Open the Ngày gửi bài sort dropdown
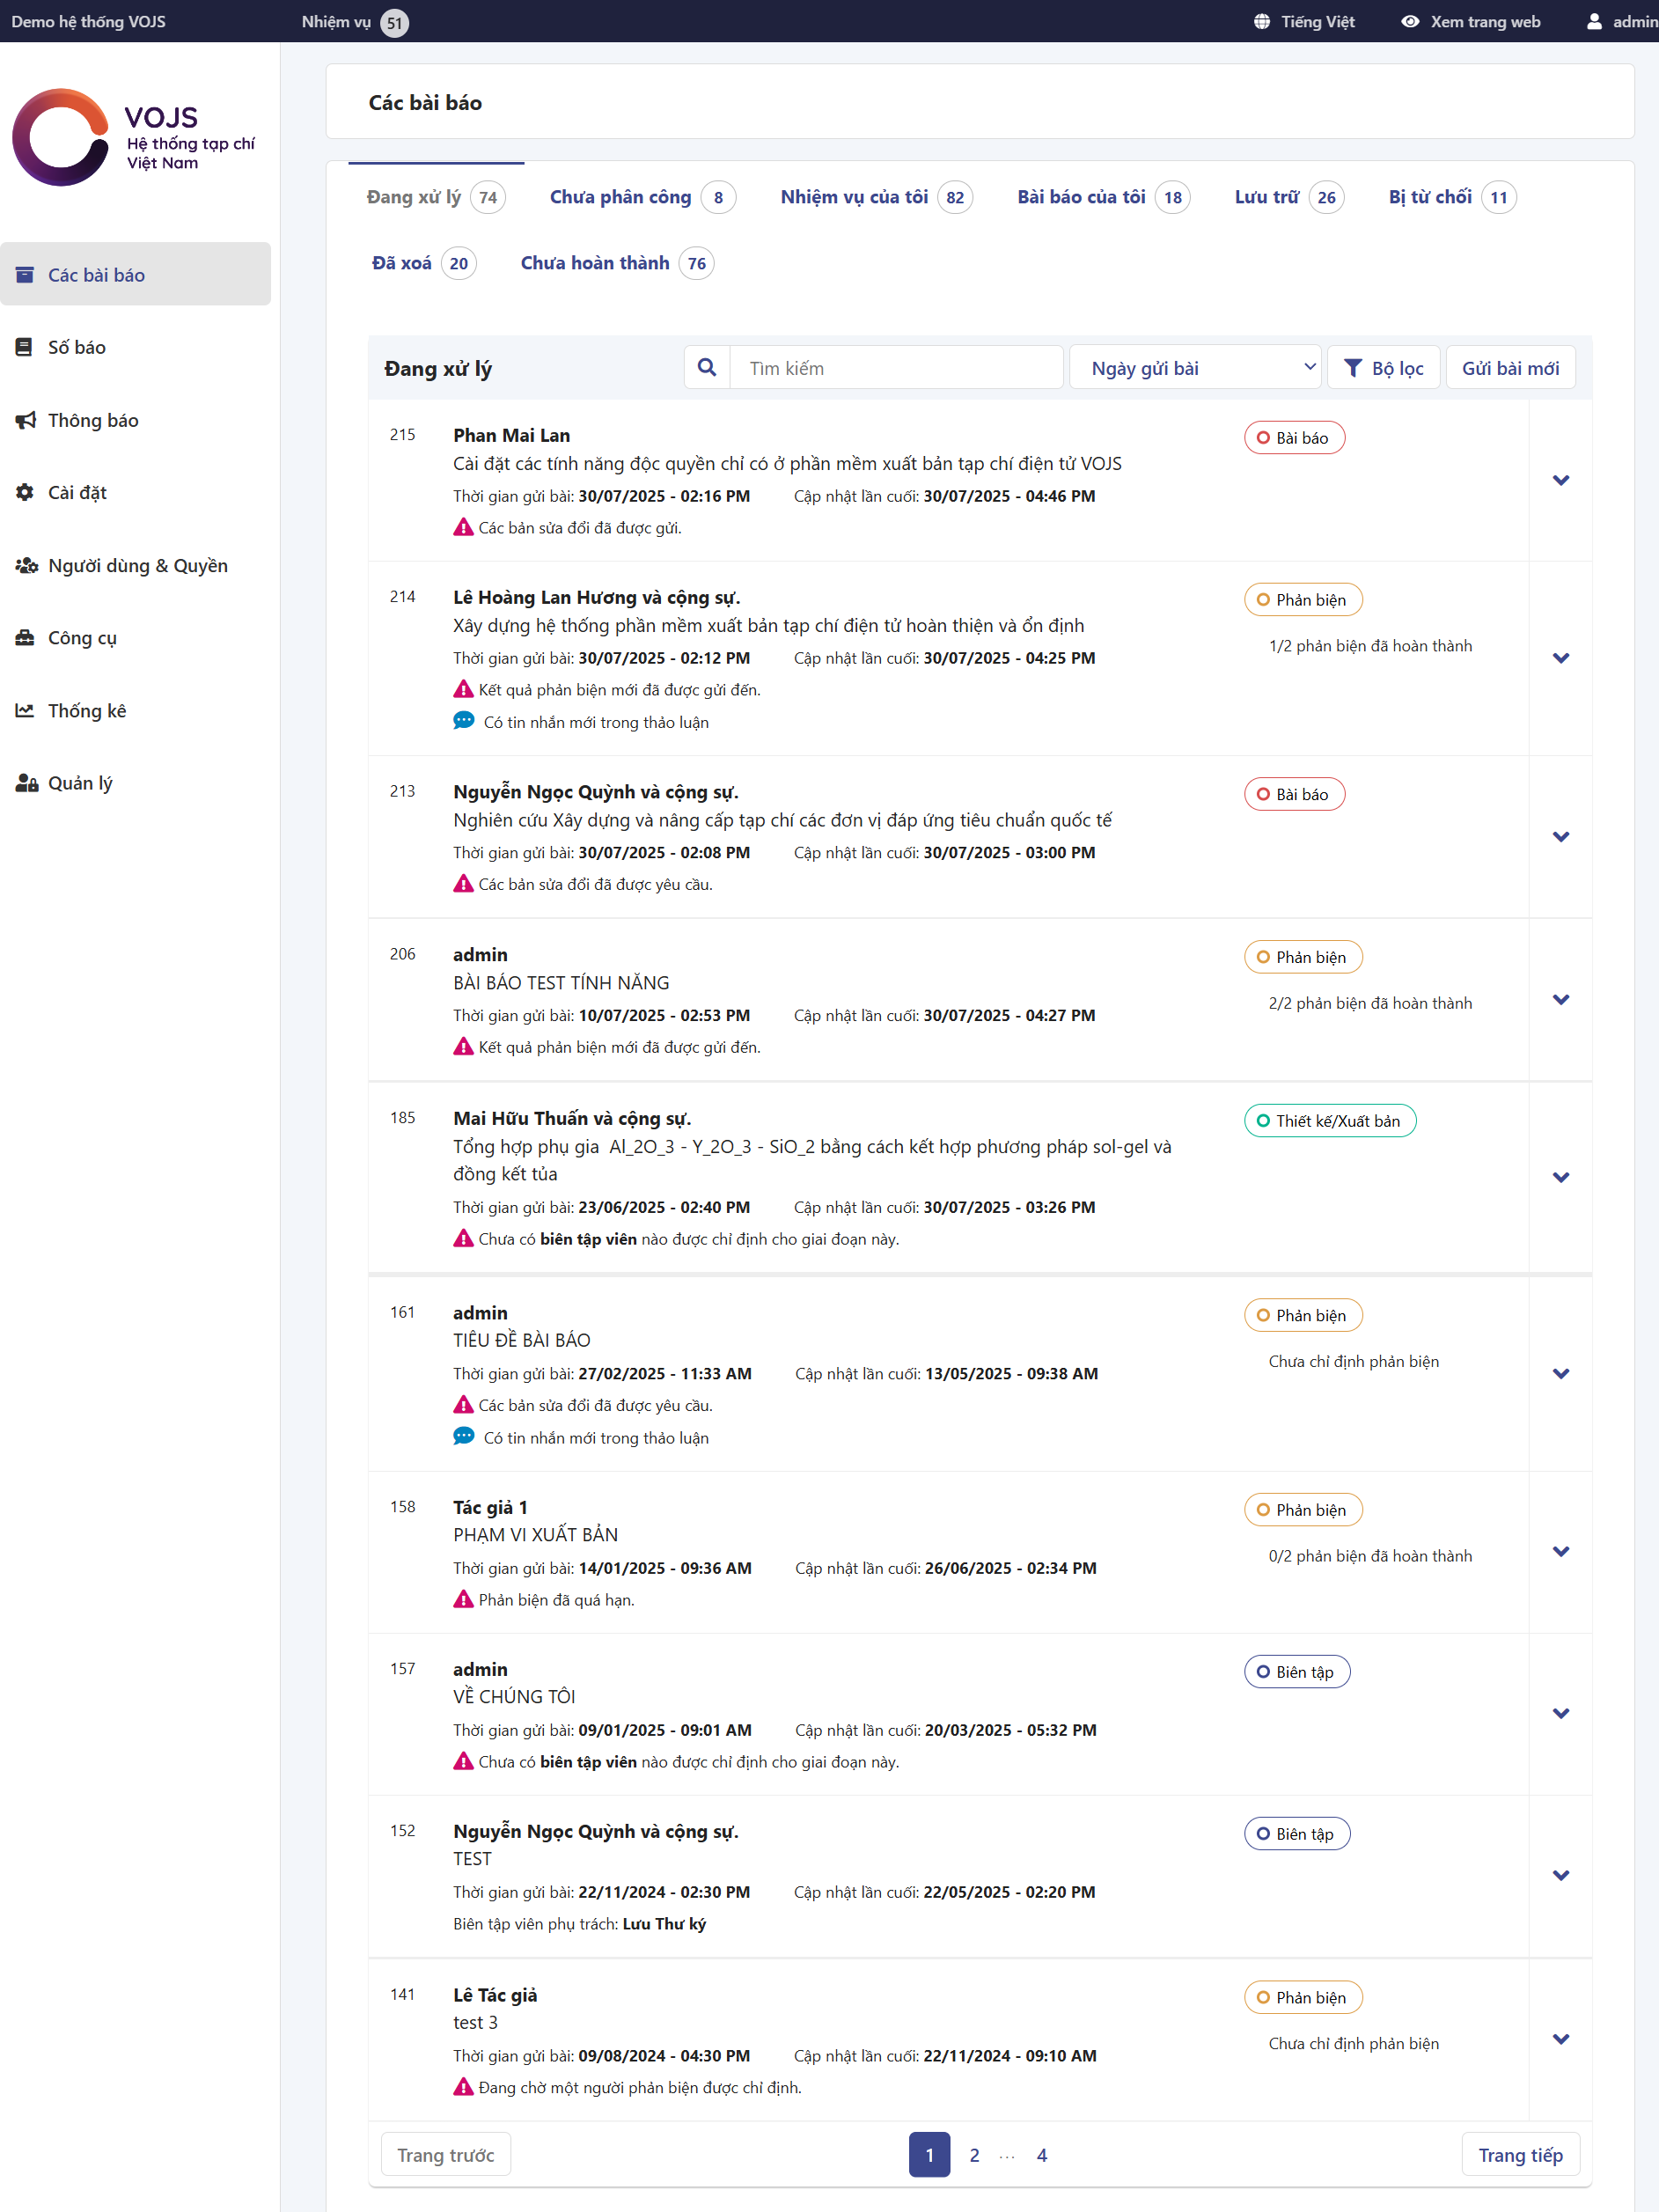 (x=1195, y=368)
